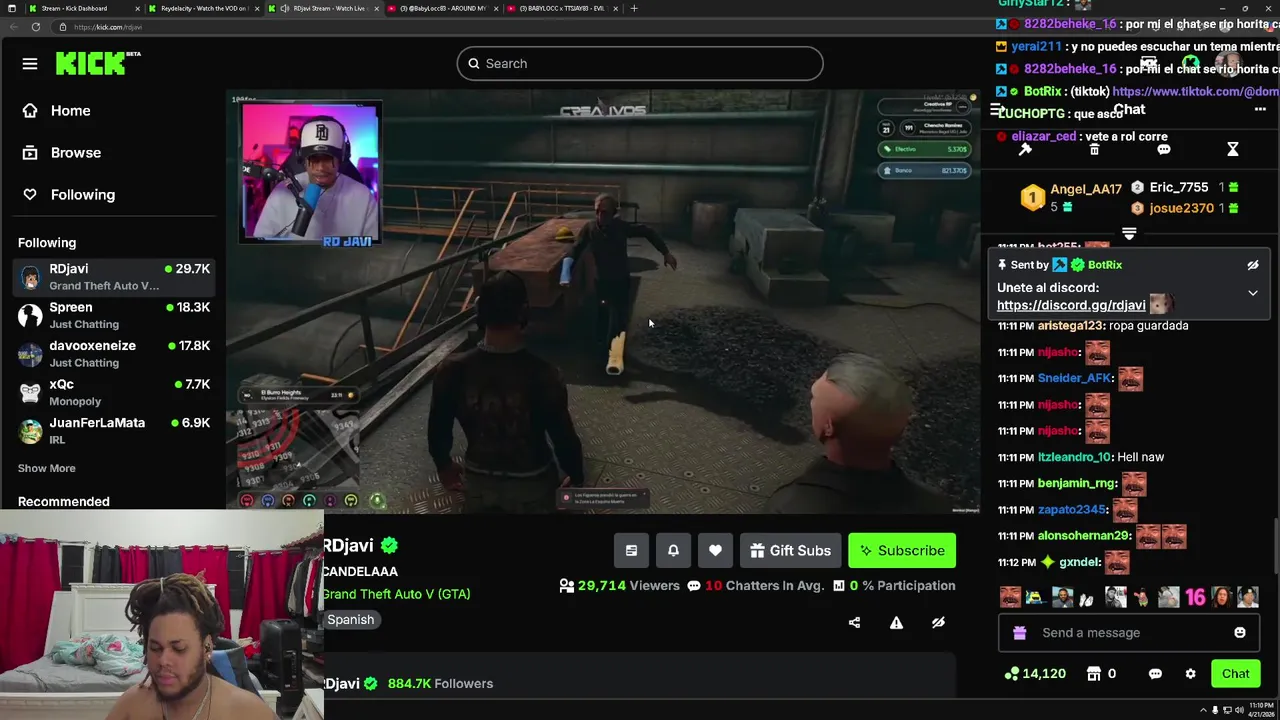This screenshot has width=1280, height=720.
Task: Collapse the gift leaderboard bar
Action: pos(1129,234)
